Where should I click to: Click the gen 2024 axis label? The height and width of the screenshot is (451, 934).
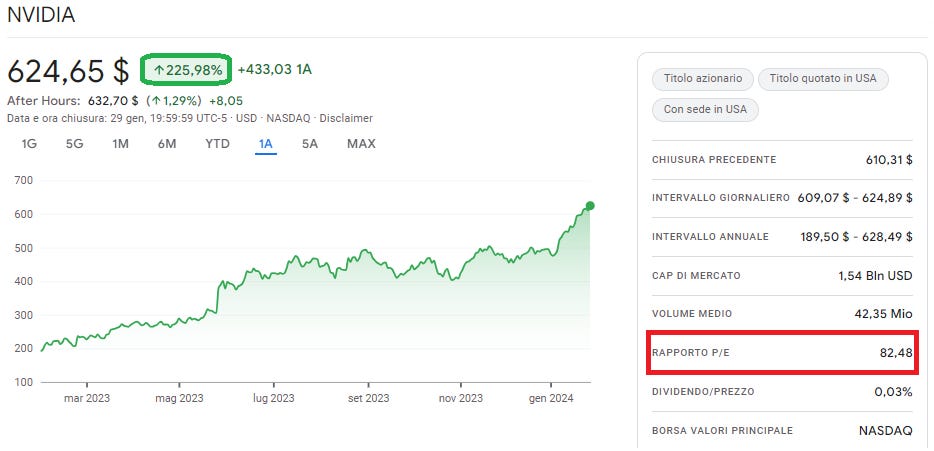pos(551,399)
